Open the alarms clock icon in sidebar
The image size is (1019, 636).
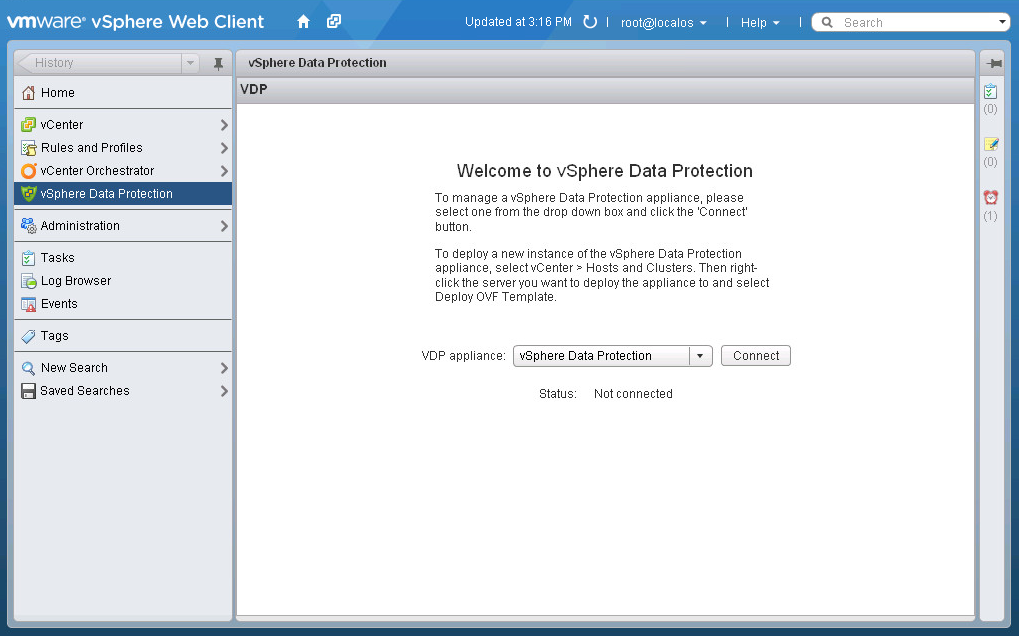click(990, 197)
